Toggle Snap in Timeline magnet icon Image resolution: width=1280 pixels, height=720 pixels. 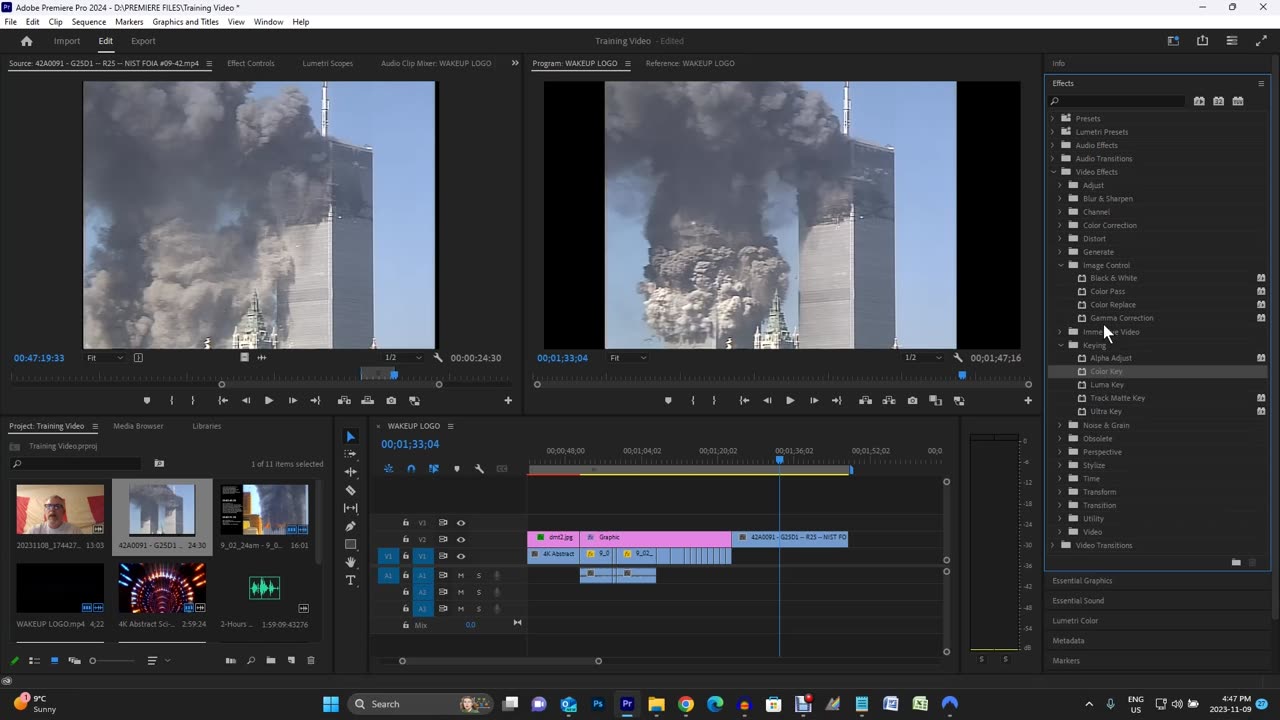tap(411, 469)
